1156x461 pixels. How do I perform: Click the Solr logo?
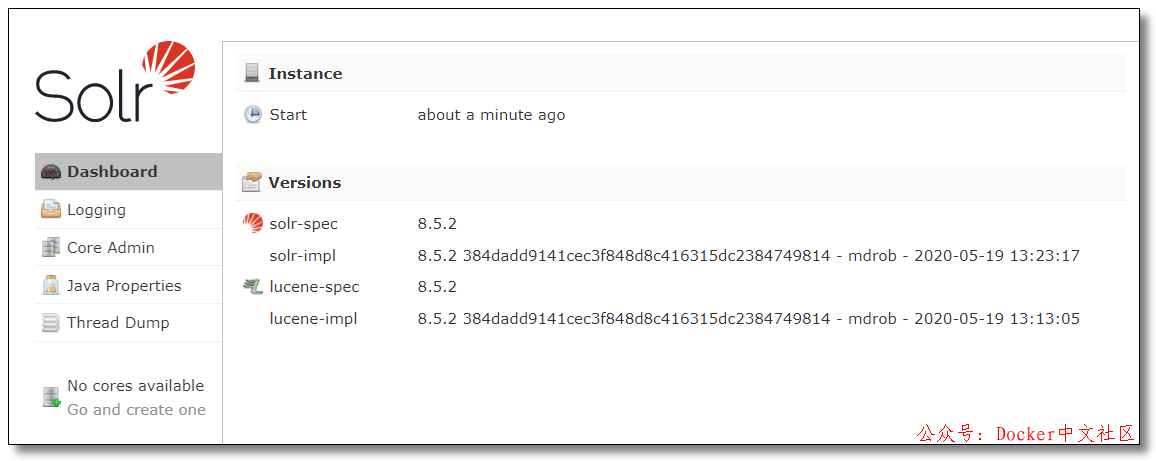[x=114, y=82]
